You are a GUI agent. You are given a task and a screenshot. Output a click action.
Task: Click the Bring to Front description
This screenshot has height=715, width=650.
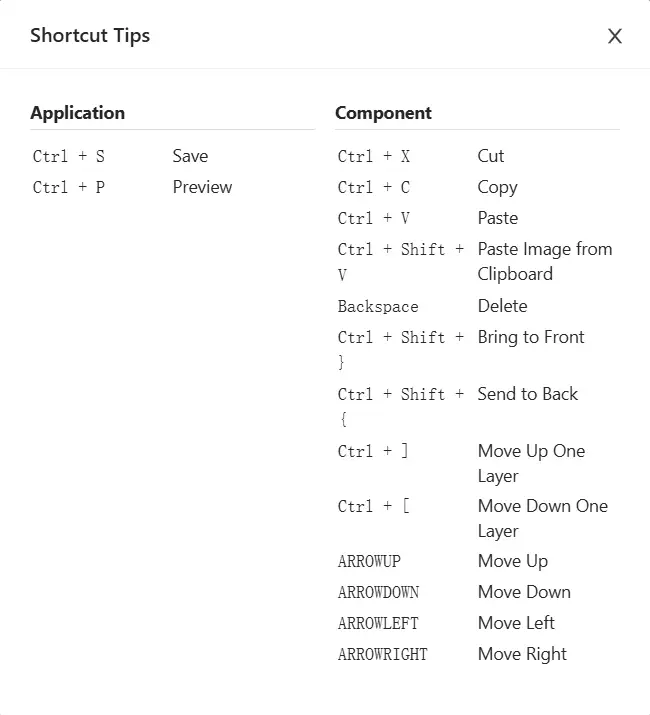pyautogui.click(x=531, y=337)
